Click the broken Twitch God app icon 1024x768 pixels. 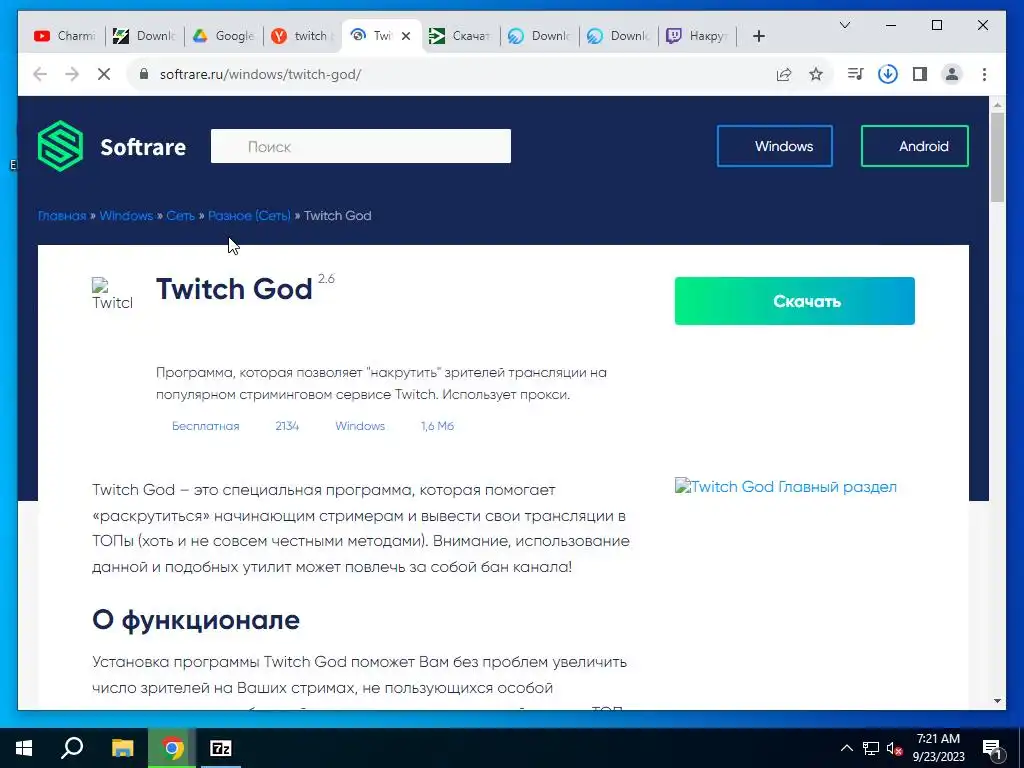coord(112,294)
